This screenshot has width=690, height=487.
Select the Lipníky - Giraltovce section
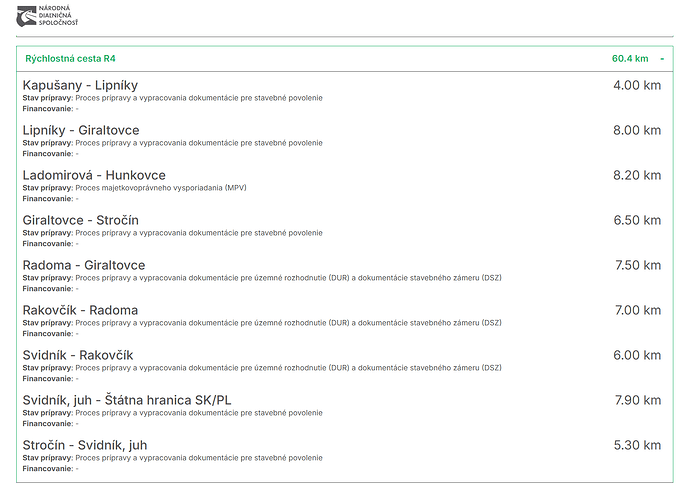pos(81,130)
